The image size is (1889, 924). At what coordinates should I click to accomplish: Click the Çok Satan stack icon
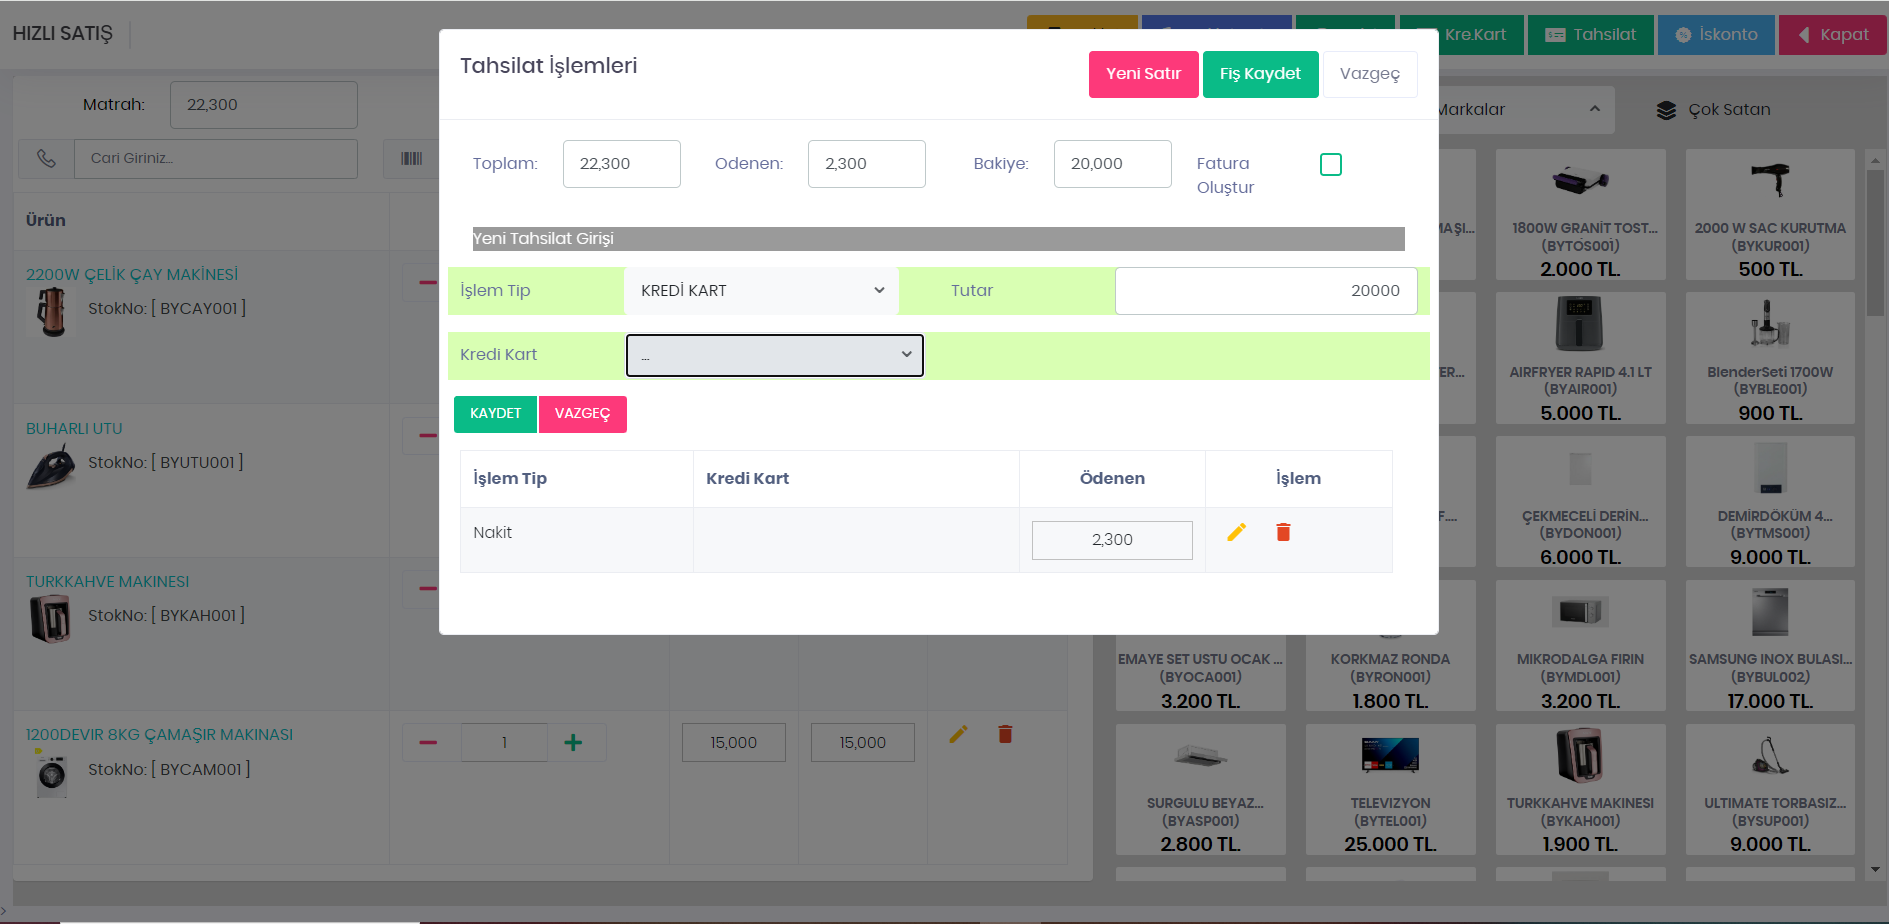[x=1666, y=110]
